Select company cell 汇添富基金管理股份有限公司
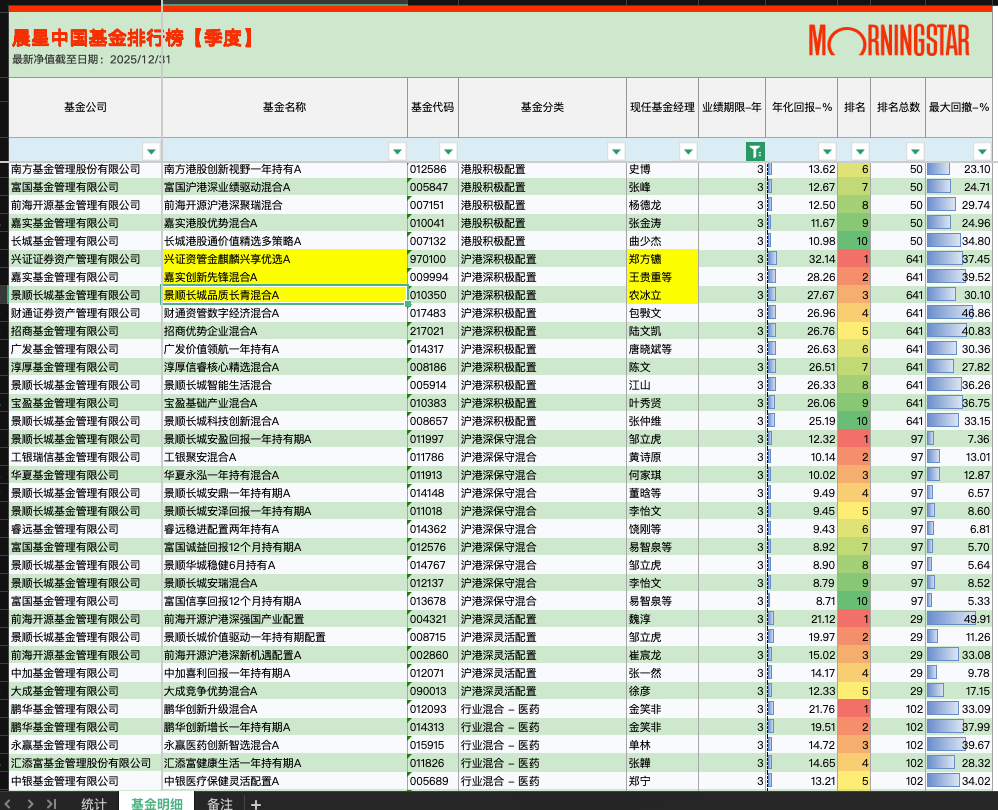998x810 pixels. pyautogui.click(x=85, y=763)
